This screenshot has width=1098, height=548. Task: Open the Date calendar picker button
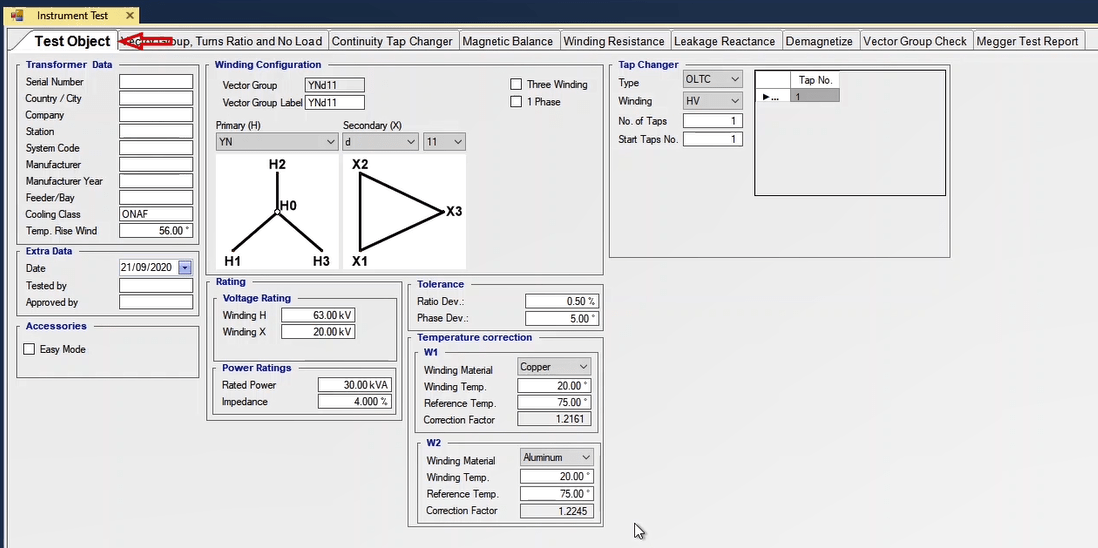point(185,268)
